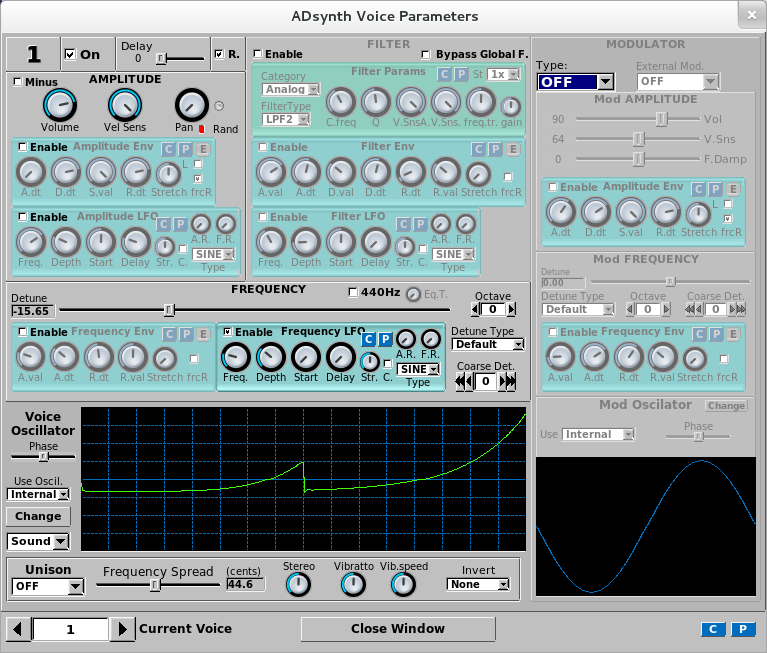The image size is (767, 653).
Task: Click the Unison Vibratto knob
Action: (353, 585)
